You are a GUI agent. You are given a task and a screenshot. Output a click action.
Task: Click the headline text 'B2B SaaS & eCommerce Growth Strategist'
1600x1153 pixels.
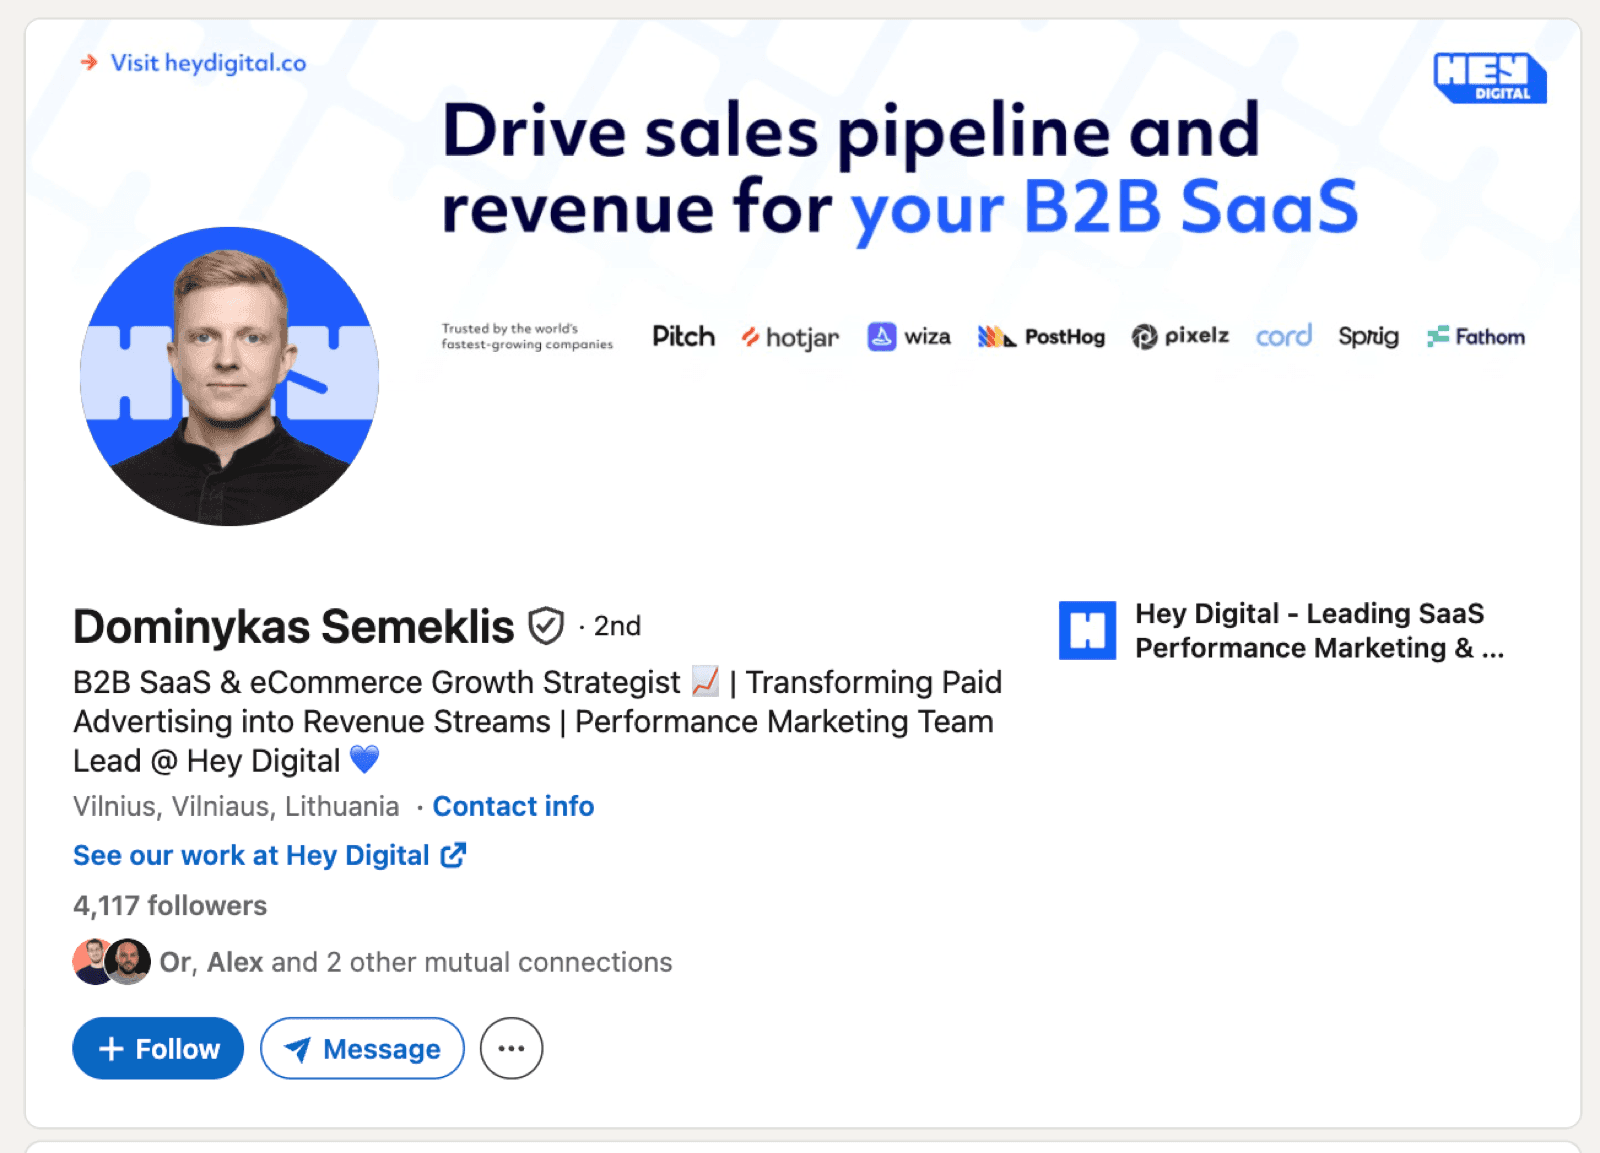click(377, 682)
